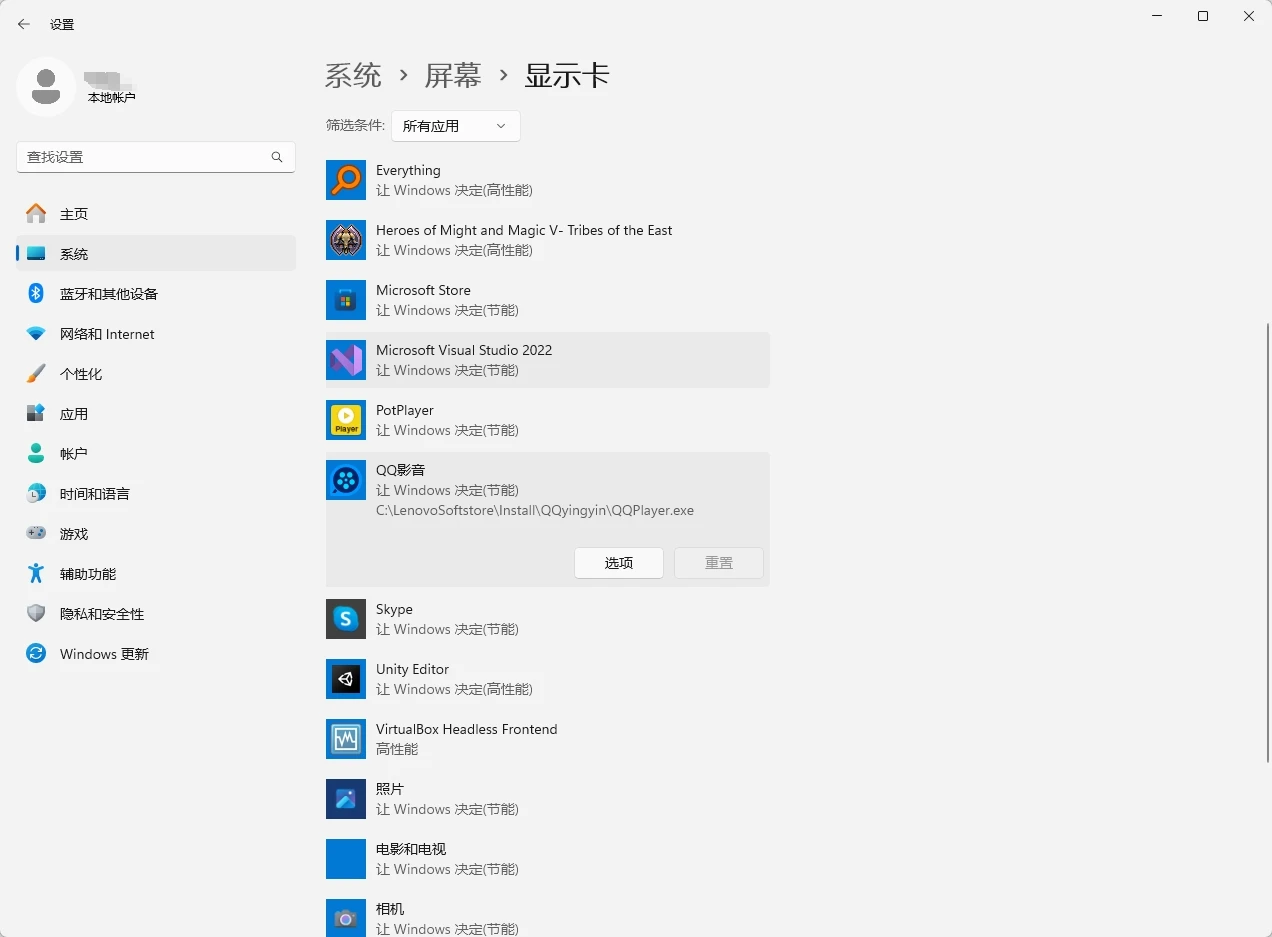
Task: Click the 本地帐户 label
Action: tap(111, 98)
